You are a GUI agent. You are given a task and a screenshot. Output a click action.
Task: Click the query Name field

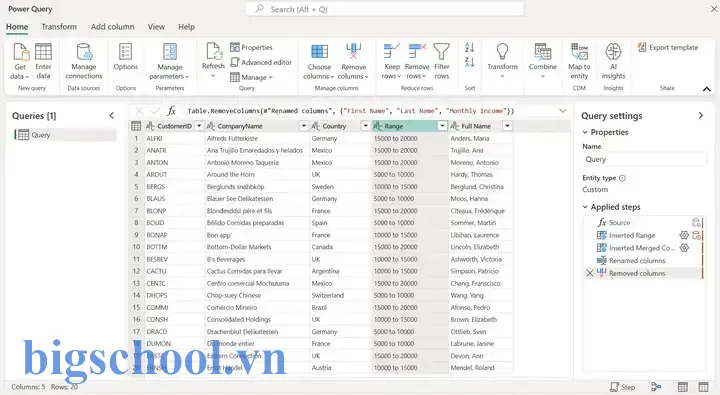(644, 159)
